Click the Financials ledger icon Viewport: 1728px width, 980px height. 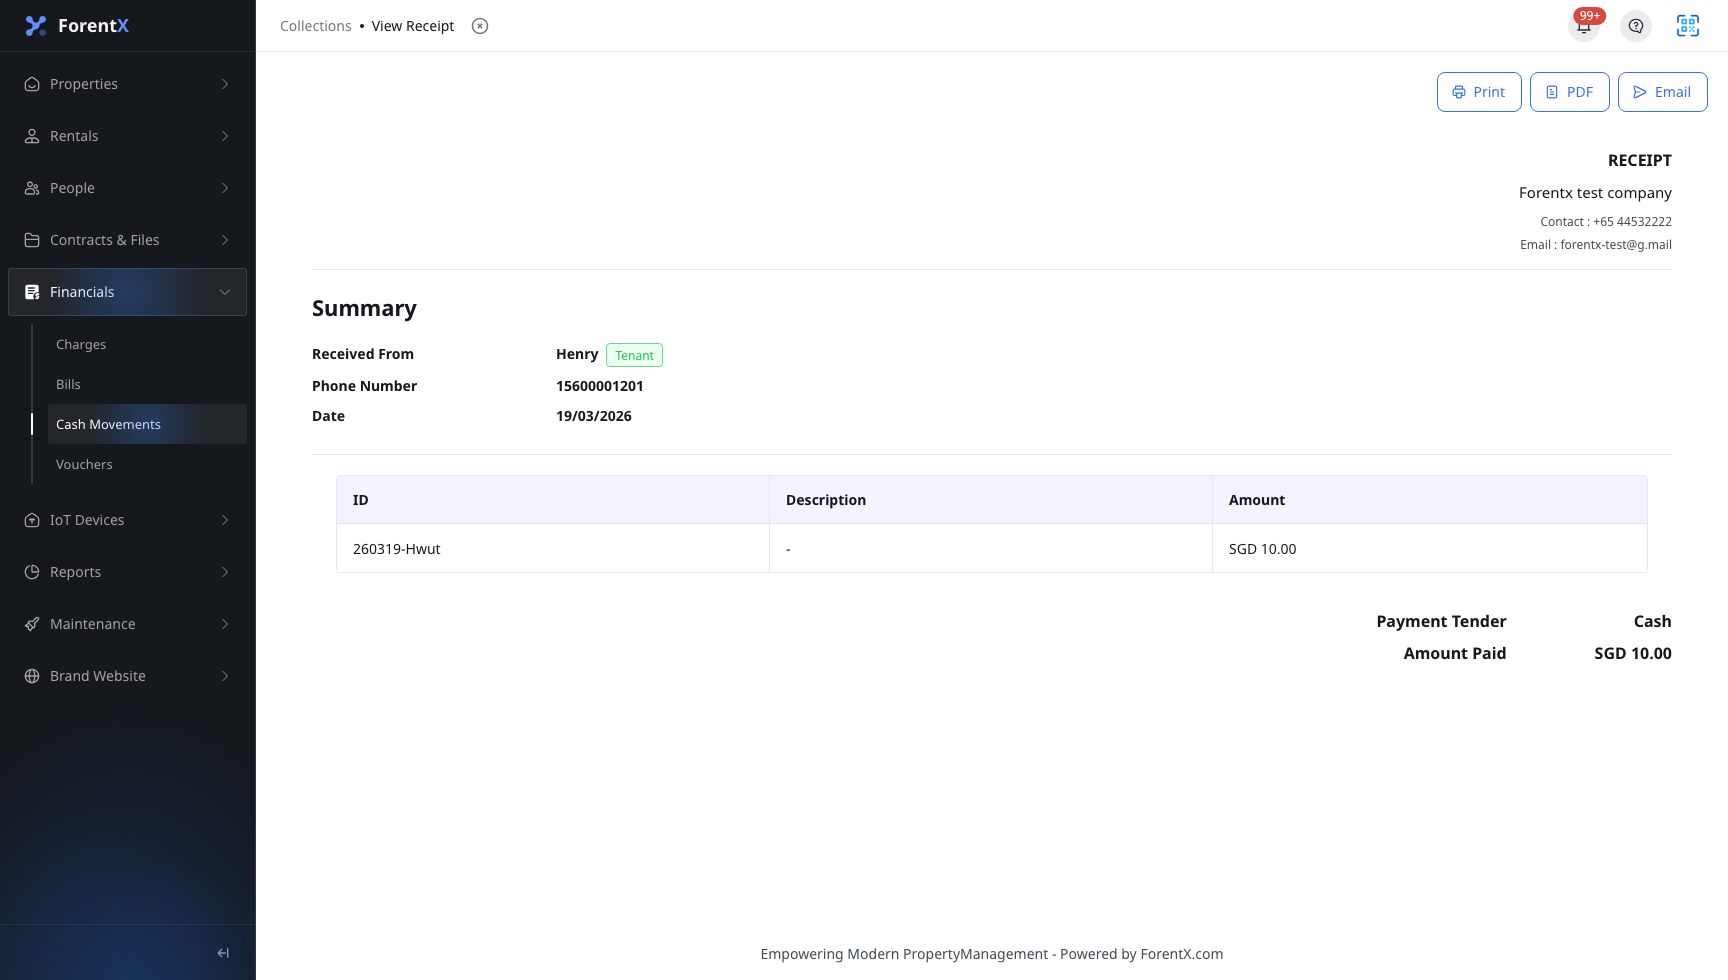pos(32,292)
